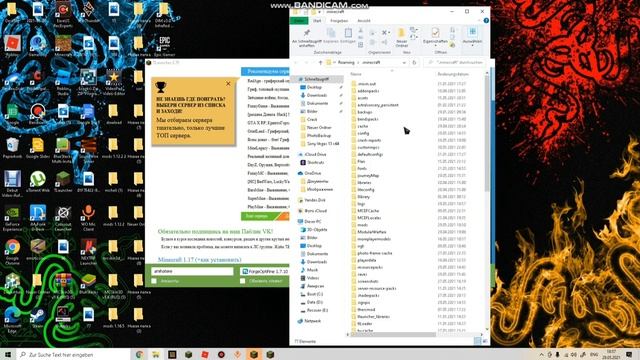Open the dropdown arrow under Auswählen
Image resolution: width=640 pixels, height=360 pixels.
[x=472, y=45]
